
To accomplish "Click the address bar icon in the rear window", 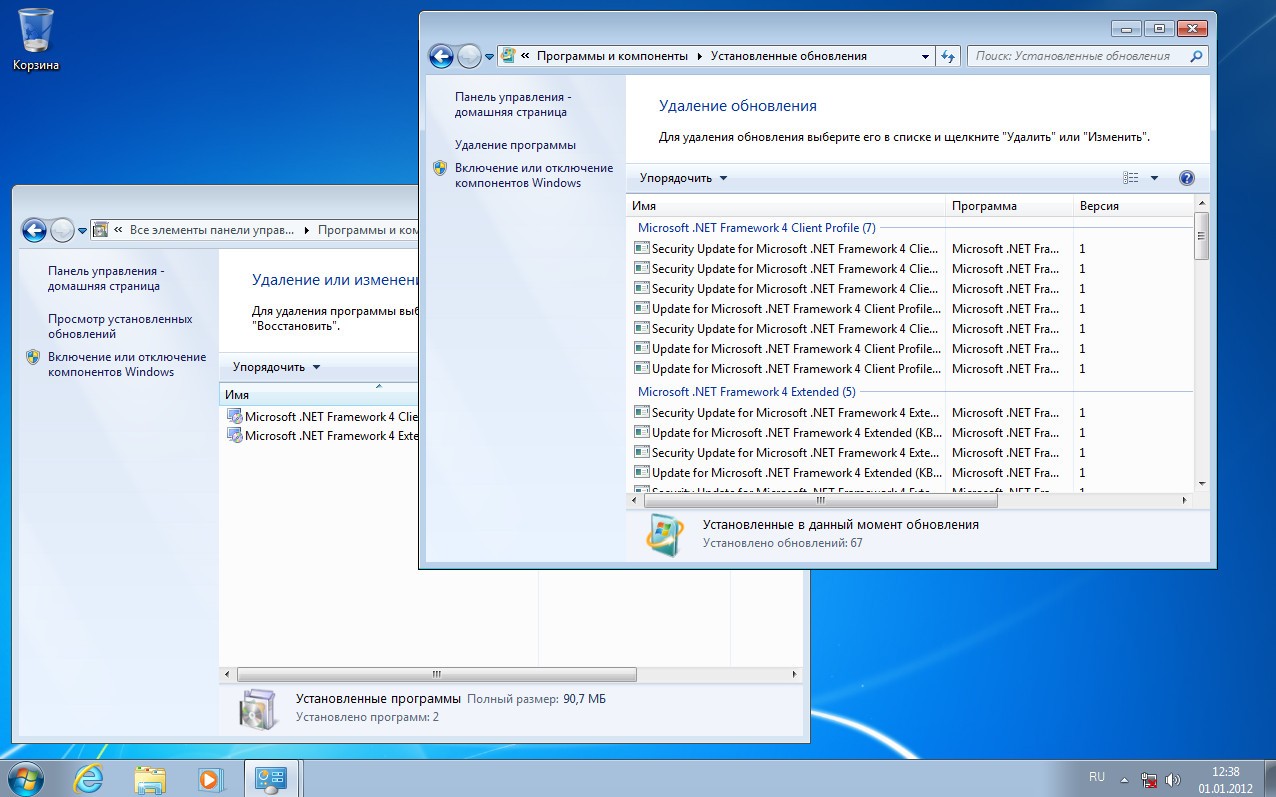I will 101,230.
